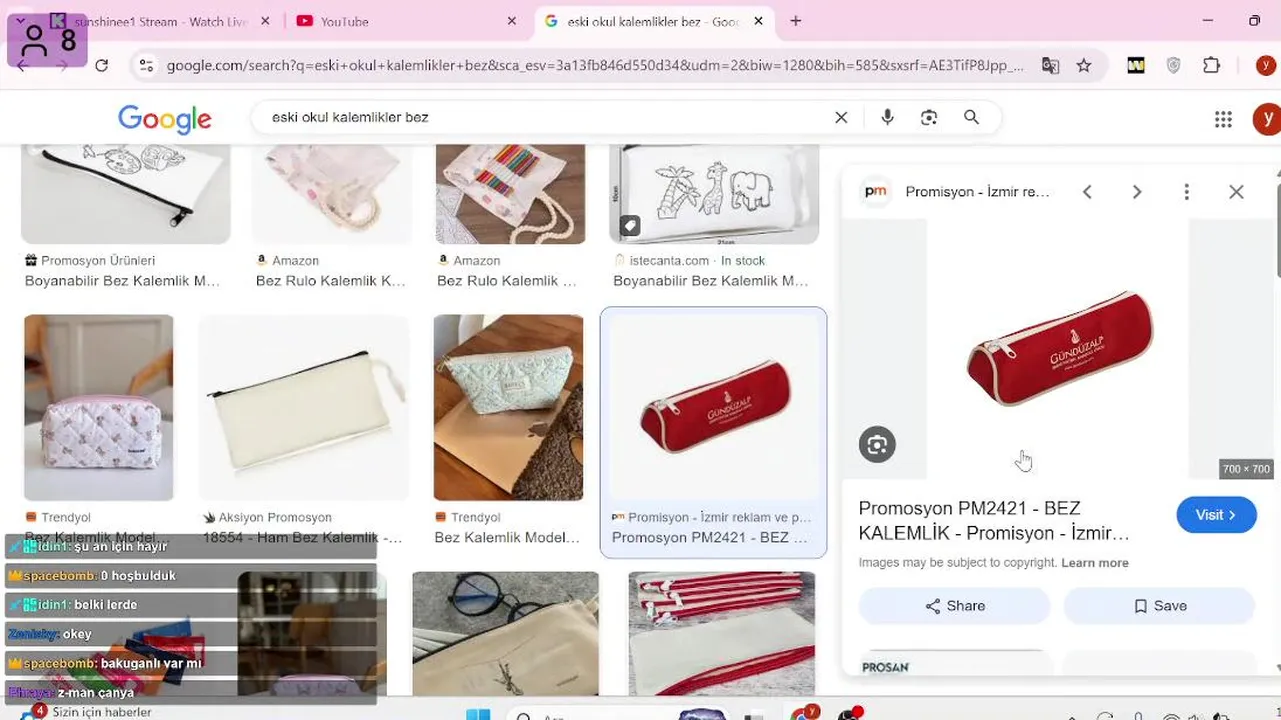This screenshot has width=1281, height=720.
Task: Clear the search query with the X
Action: pos(841,117)
